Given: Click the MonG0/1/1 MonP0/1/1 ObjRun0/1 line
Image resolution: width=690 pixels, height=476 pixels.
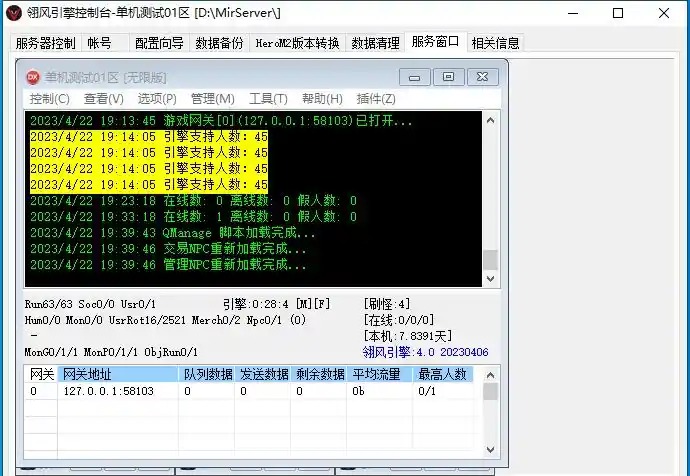Looking at the screenshot, I should click(x=111, y=352).
